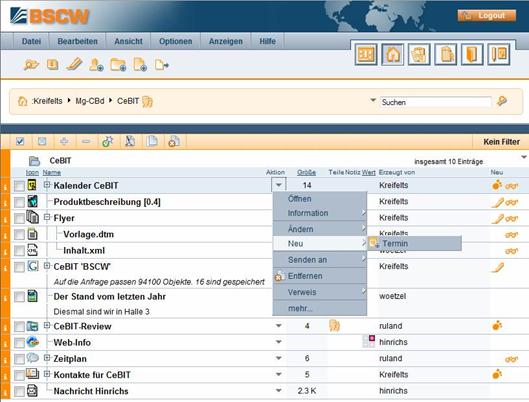Click the shared icon in CeBIT-Review row
The image size is (529, 402).
334,326
